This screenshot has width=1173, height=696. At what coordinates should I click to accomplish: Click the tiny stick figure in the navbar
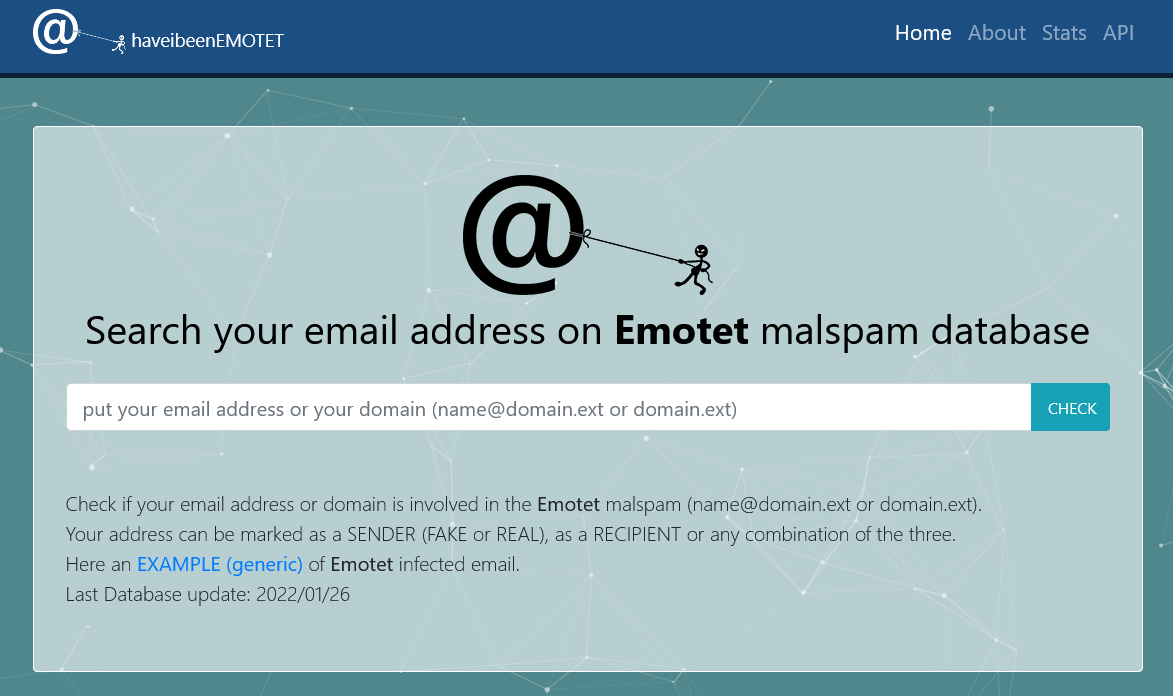point(120,44)
